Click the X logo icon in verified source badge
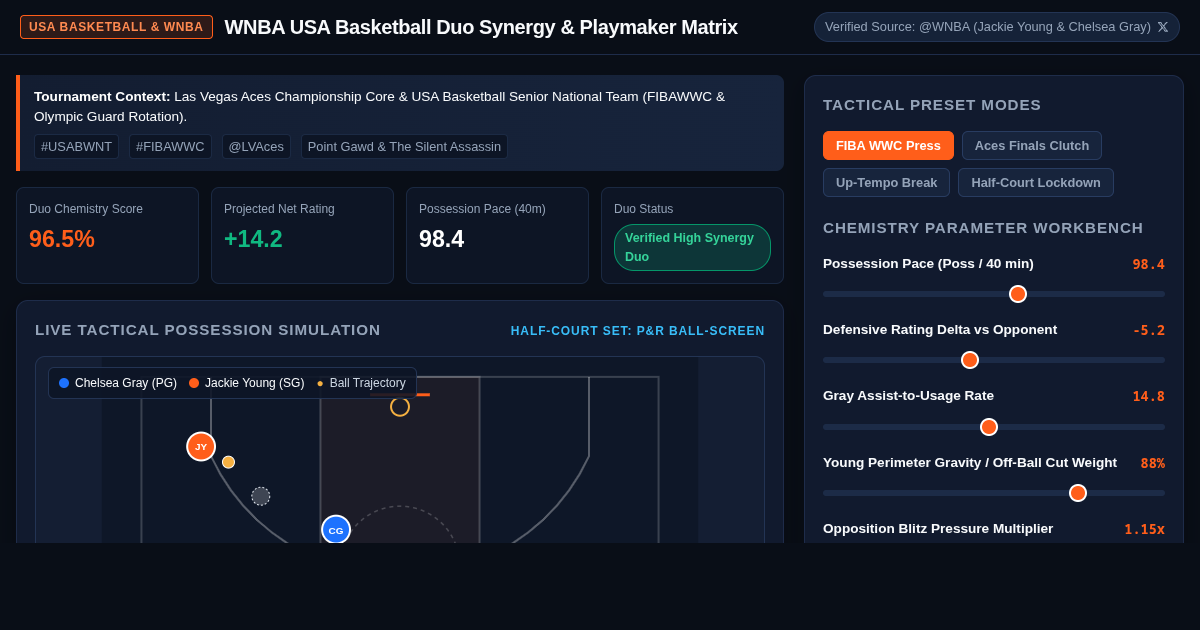The height and width of the screenshot is (630, 1200). tap(1163, 27)
